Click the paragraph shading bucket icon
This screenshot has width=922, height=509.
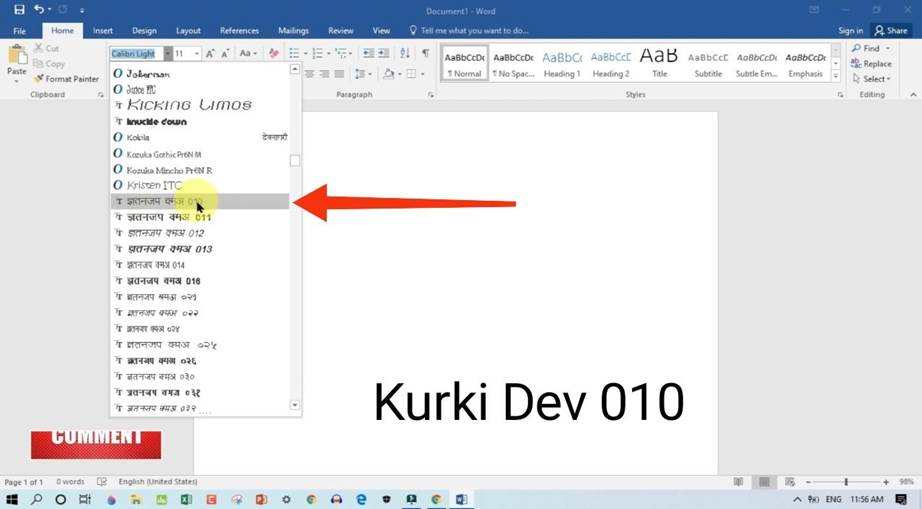pos(388,73)
